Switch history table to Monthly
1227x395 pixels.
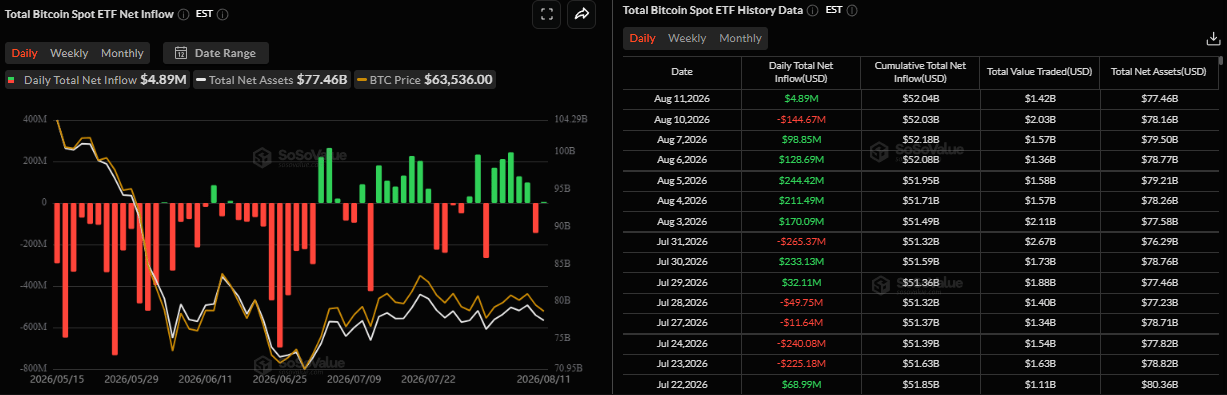pos(740,38)
